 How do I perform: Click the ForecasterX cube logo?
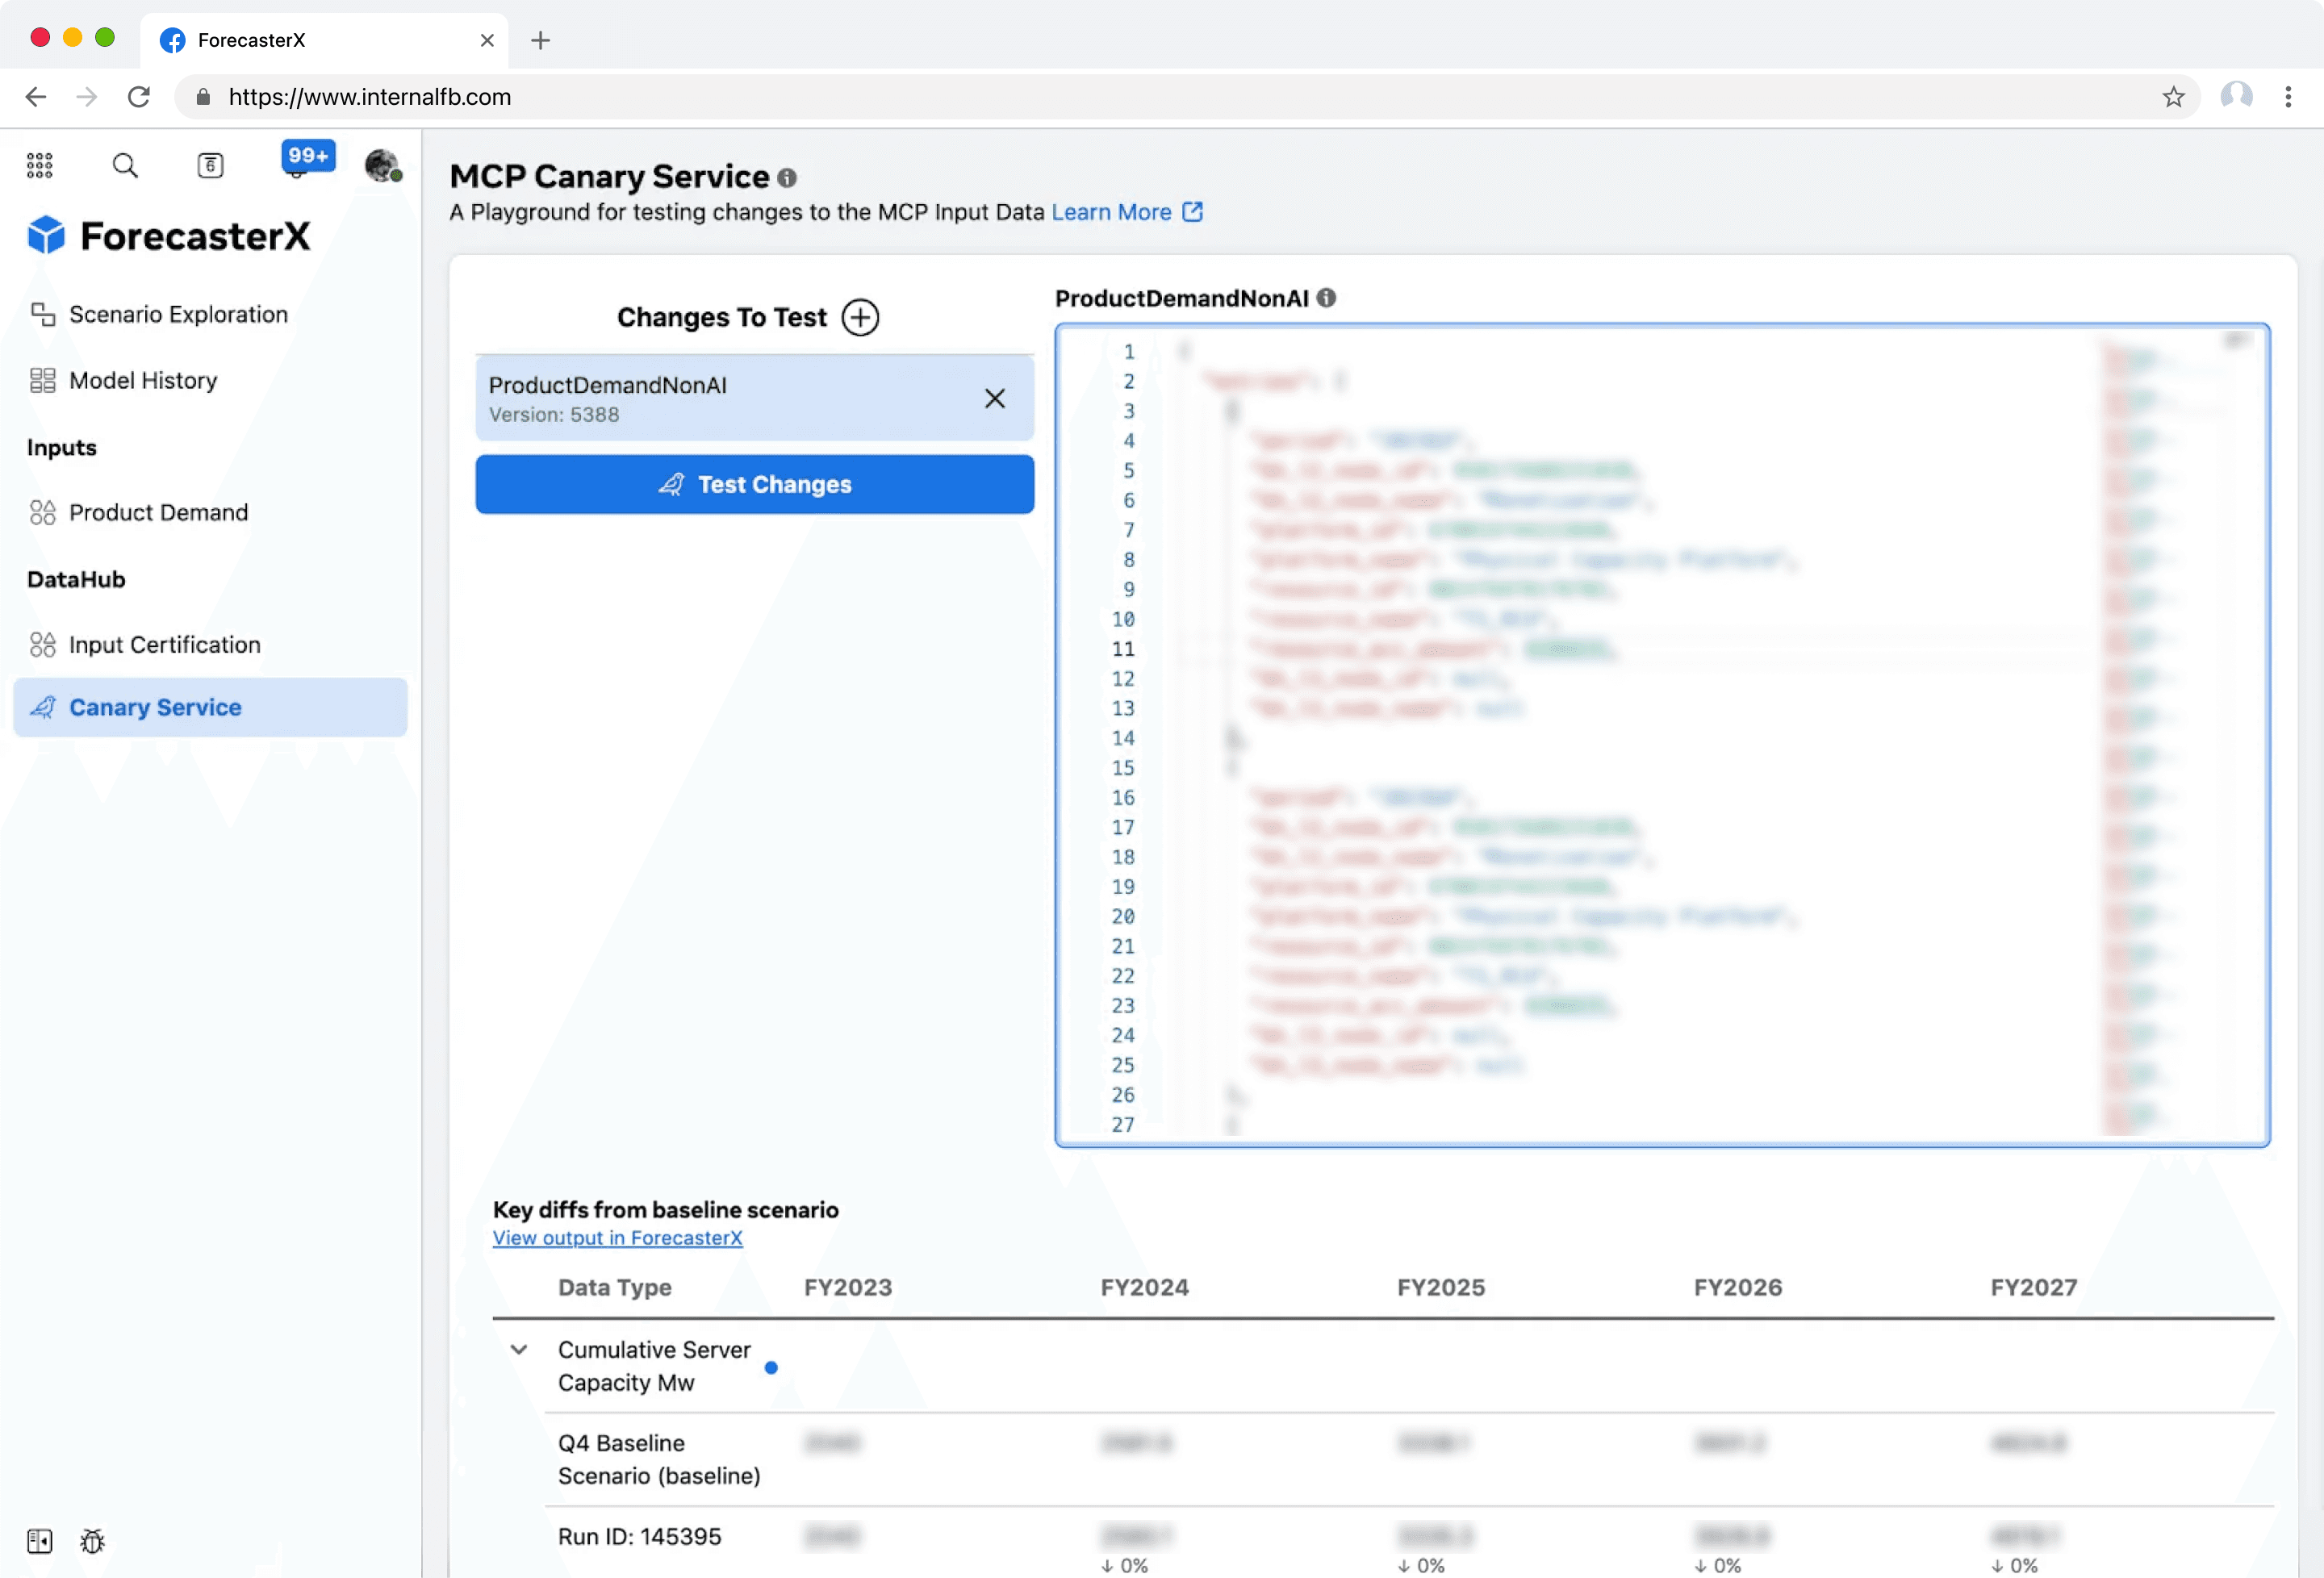(46, 236)
